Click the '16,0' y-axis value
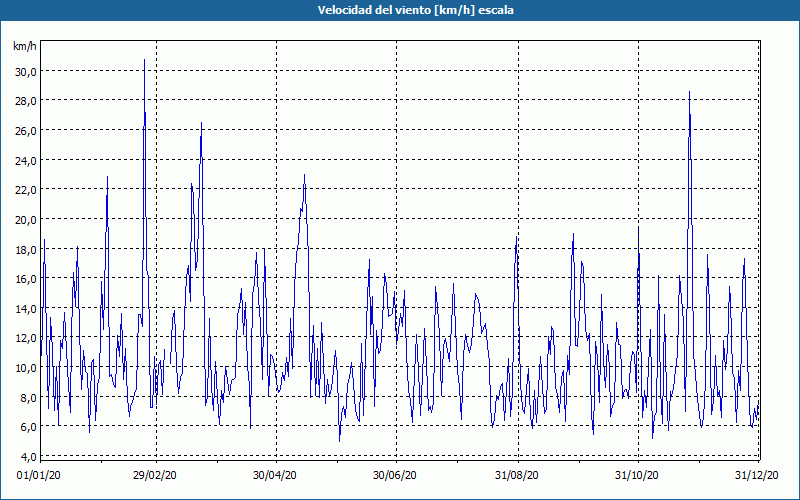 (x=26, y=279)
